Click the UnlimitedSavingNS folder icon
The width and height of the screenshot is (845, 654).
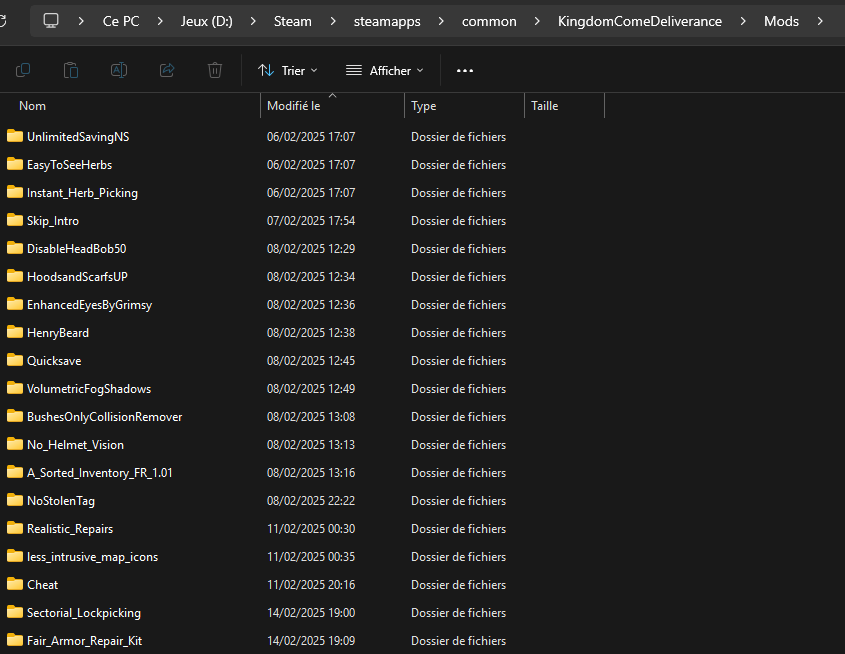[15, 136]
